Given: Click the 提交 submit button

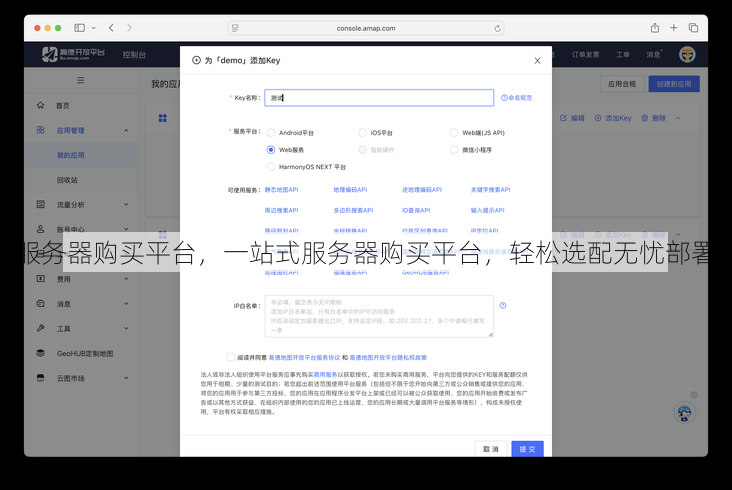Looking at the screenshot, I should pyautogui.click(x=528, y=448).
